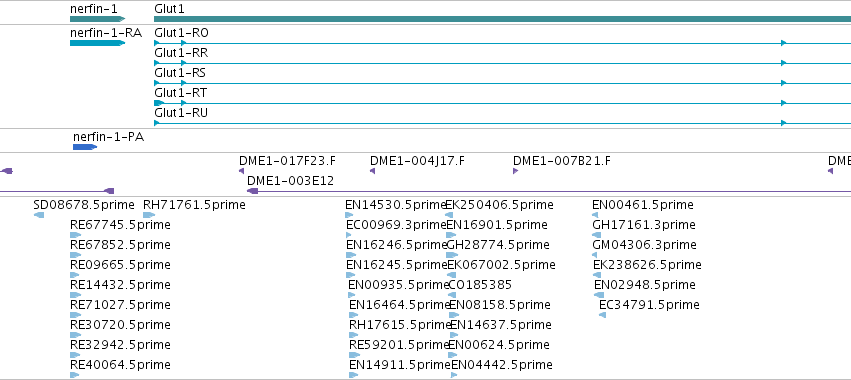Open EST RE32942.5prime
The height and width of the screenshot is (380, 851).
(x=120, y=345)
